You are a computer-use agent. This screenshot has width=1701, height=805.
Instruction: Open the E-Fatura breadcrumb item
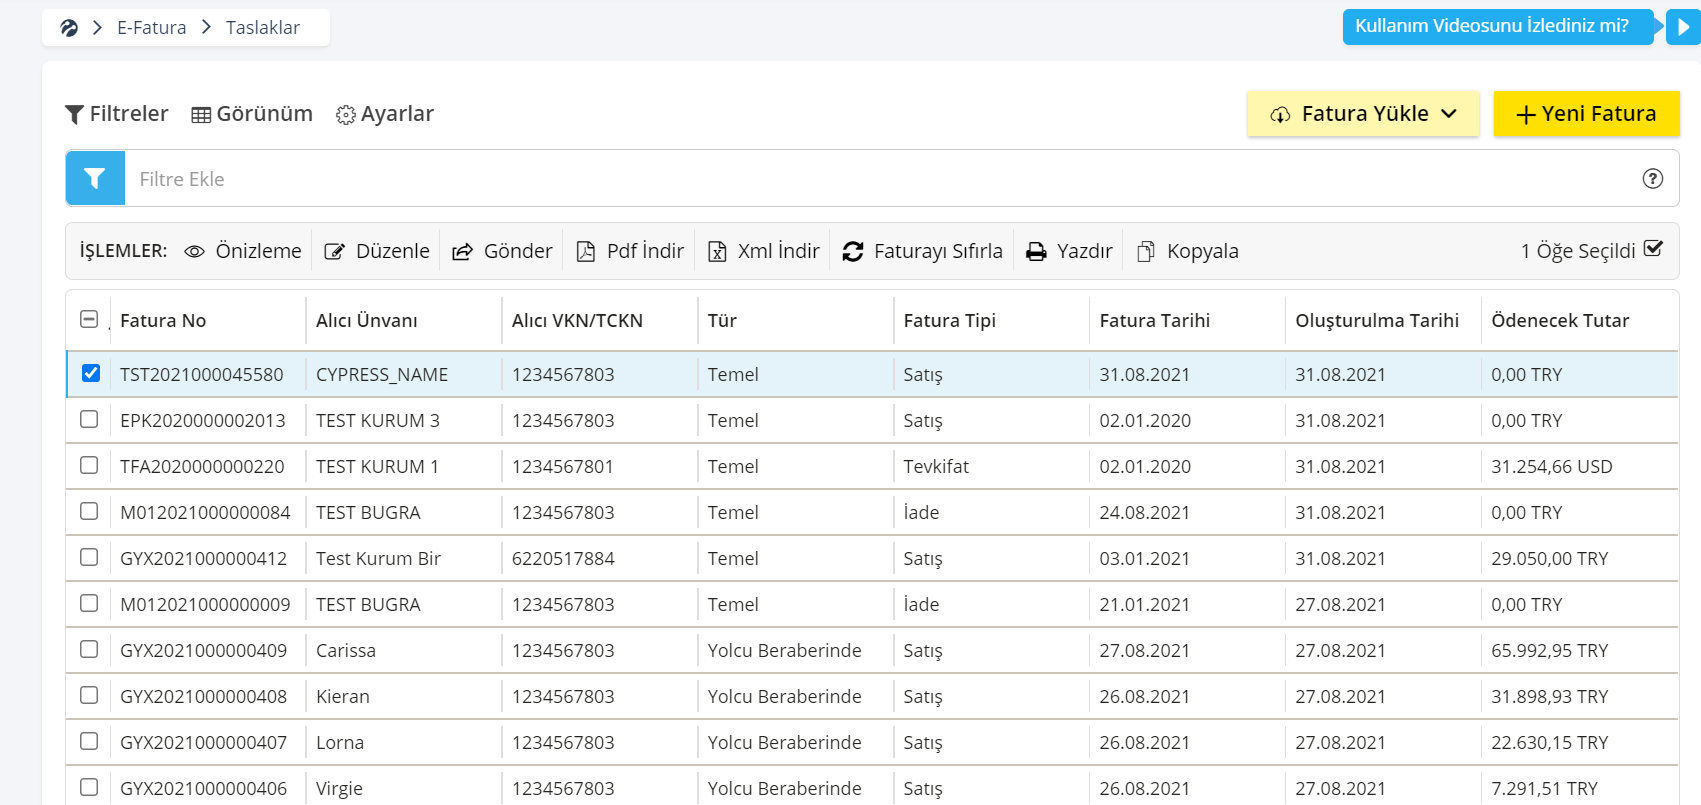(152, 28)
